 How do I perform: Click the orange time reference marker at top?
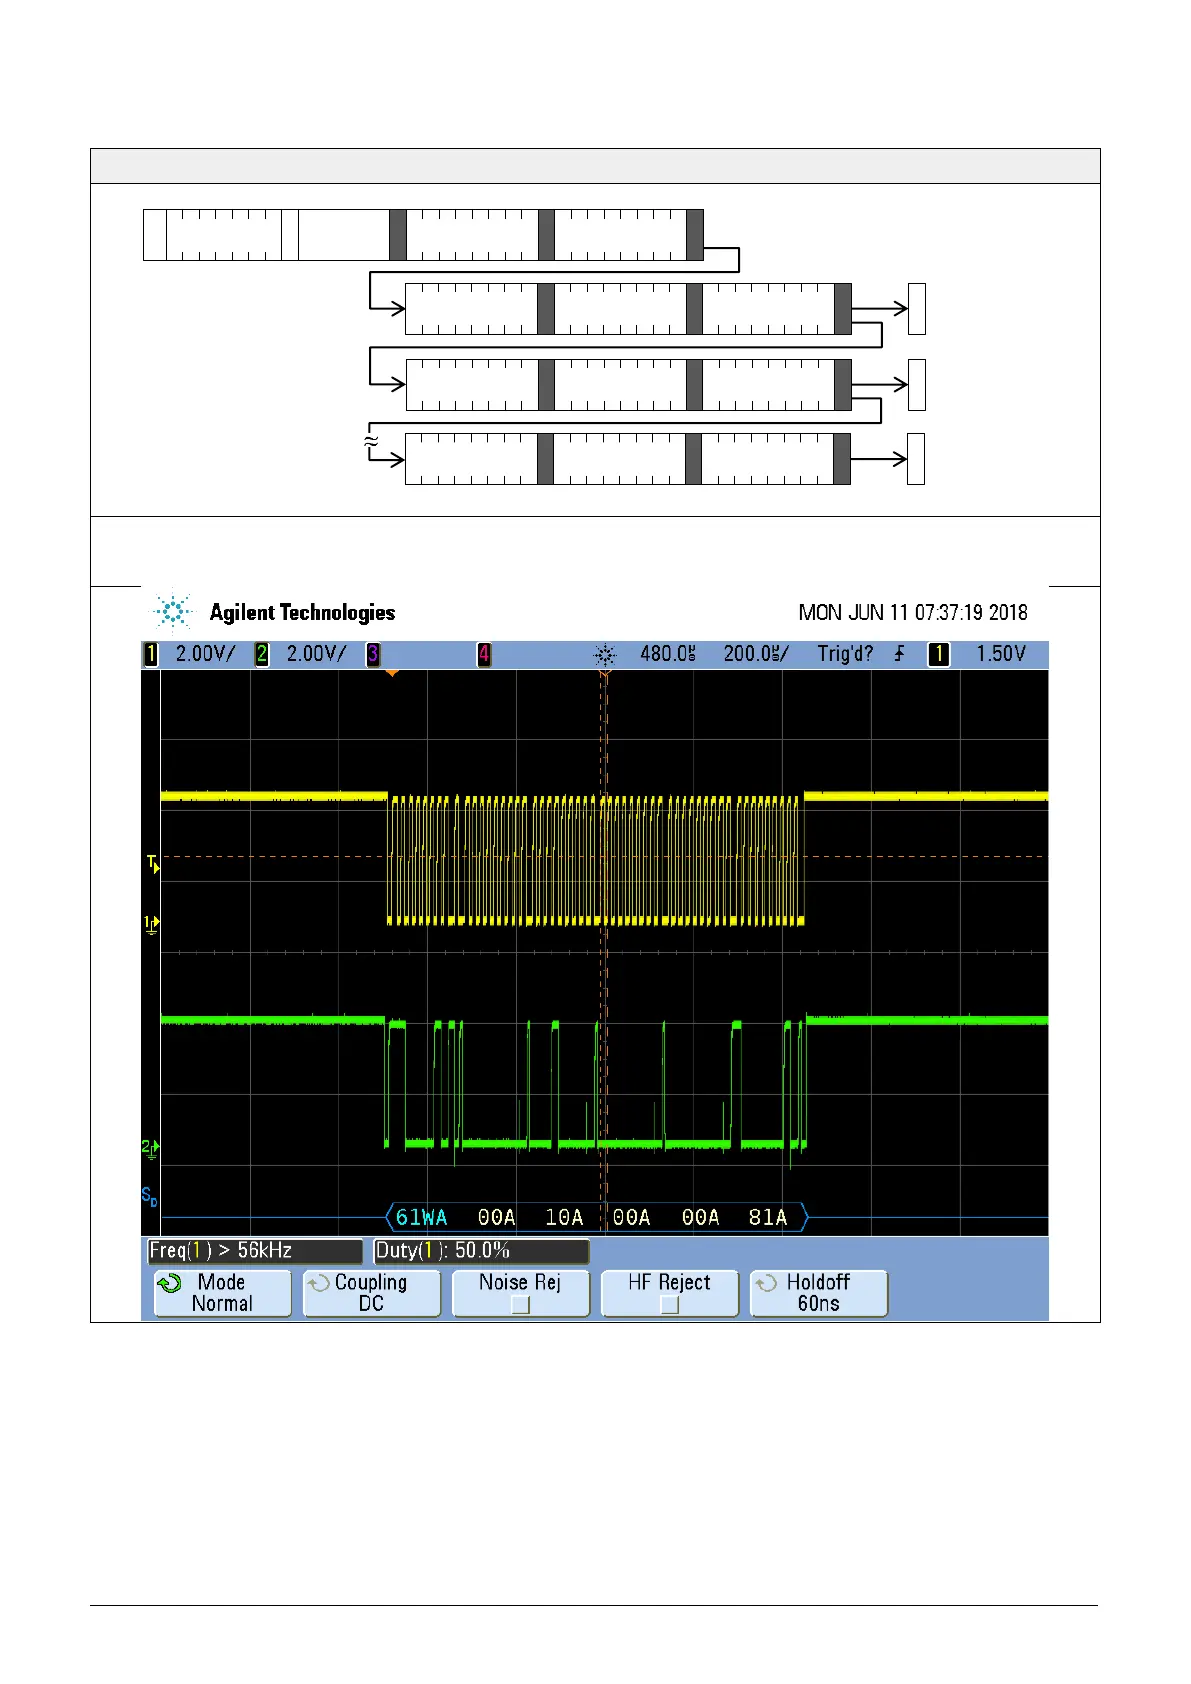[x=392, y=674]
